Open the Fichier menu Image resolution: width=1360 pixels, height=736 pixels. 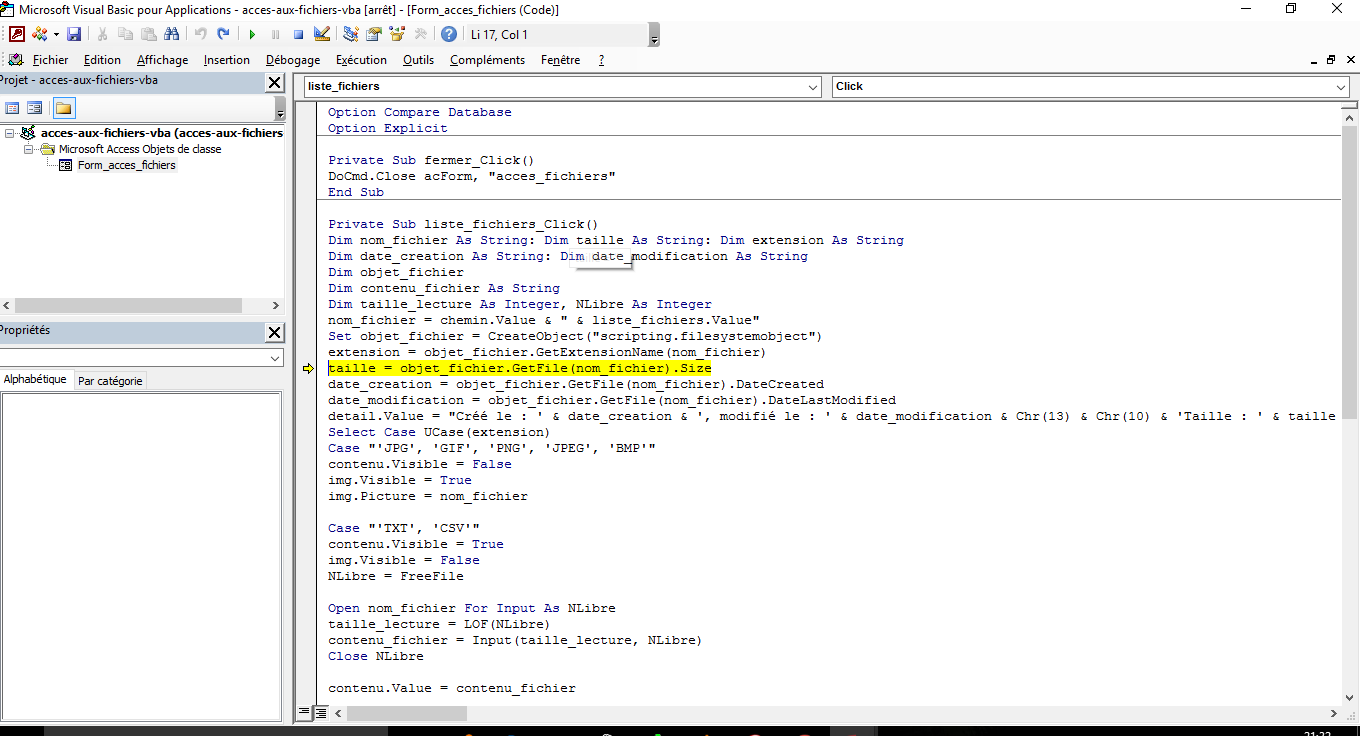coord(50,60)
